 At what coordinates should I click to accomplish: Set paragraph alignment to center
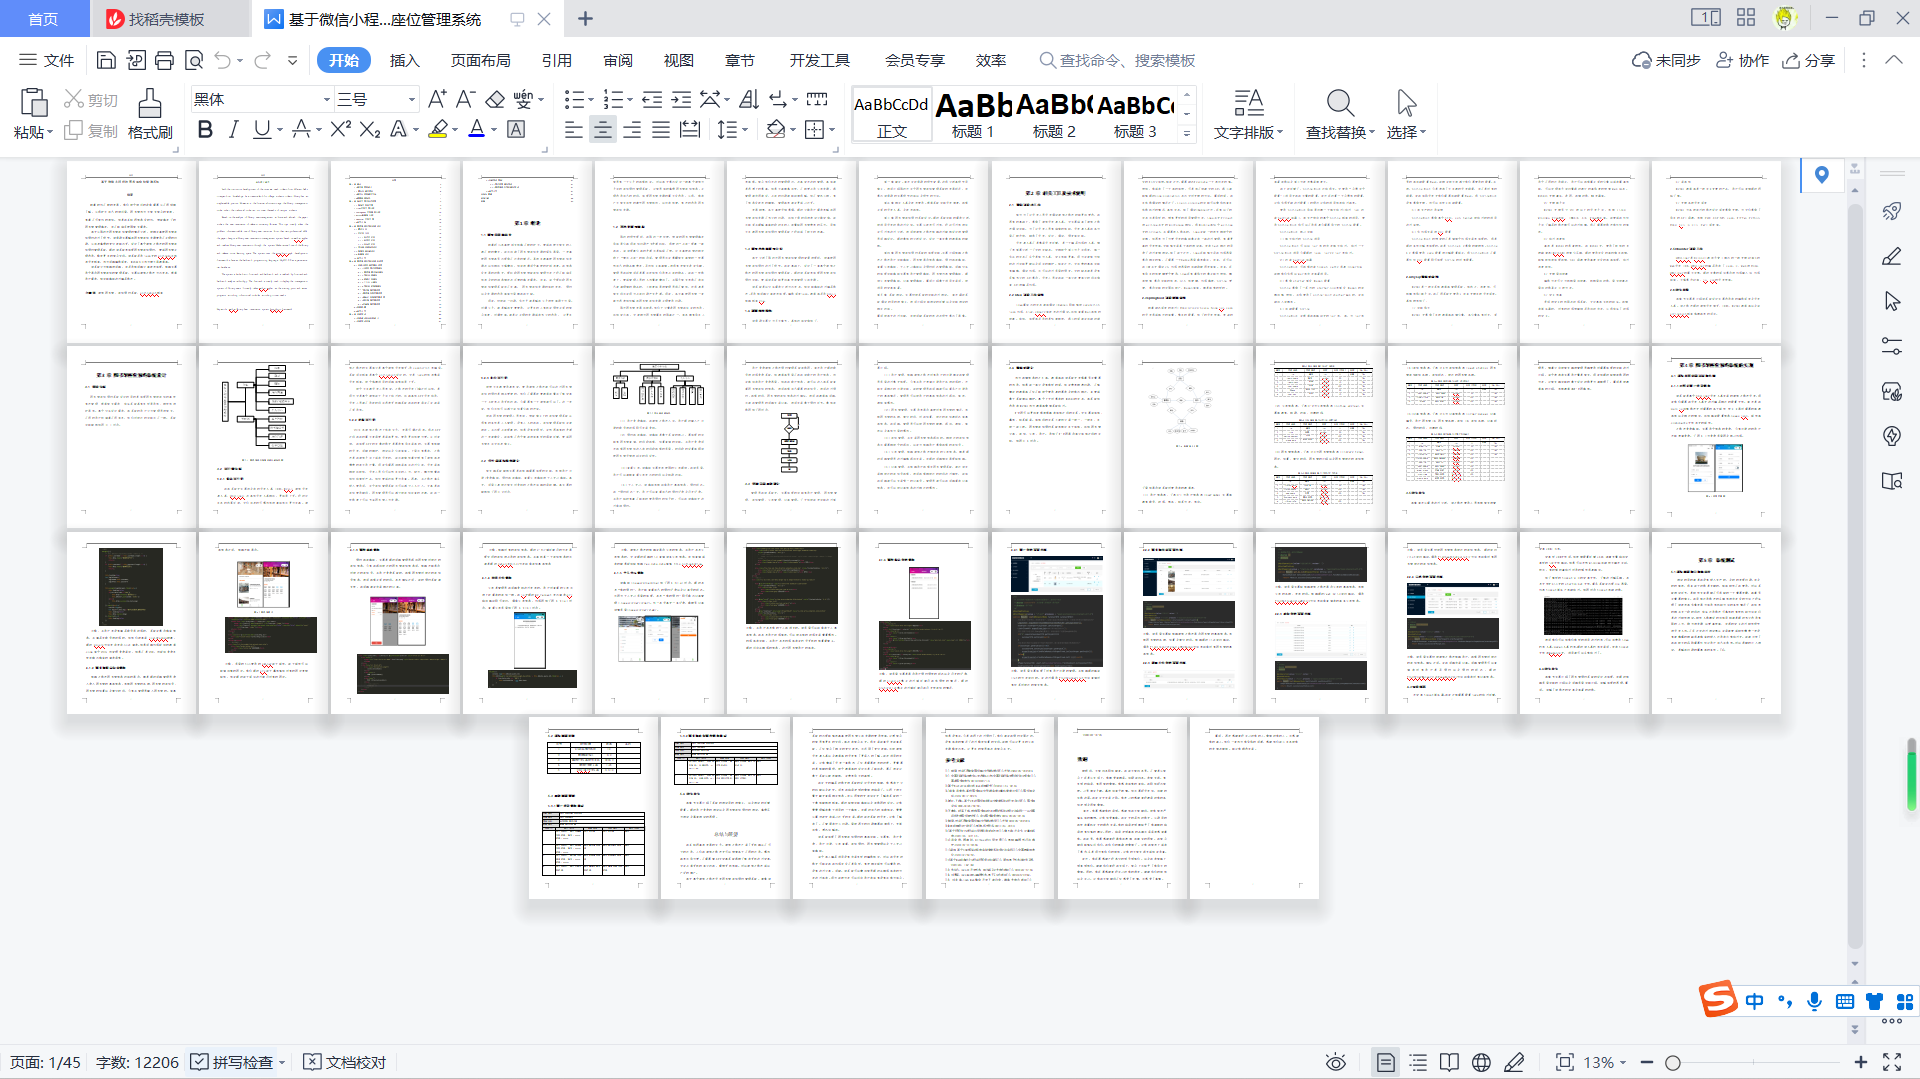603,129
